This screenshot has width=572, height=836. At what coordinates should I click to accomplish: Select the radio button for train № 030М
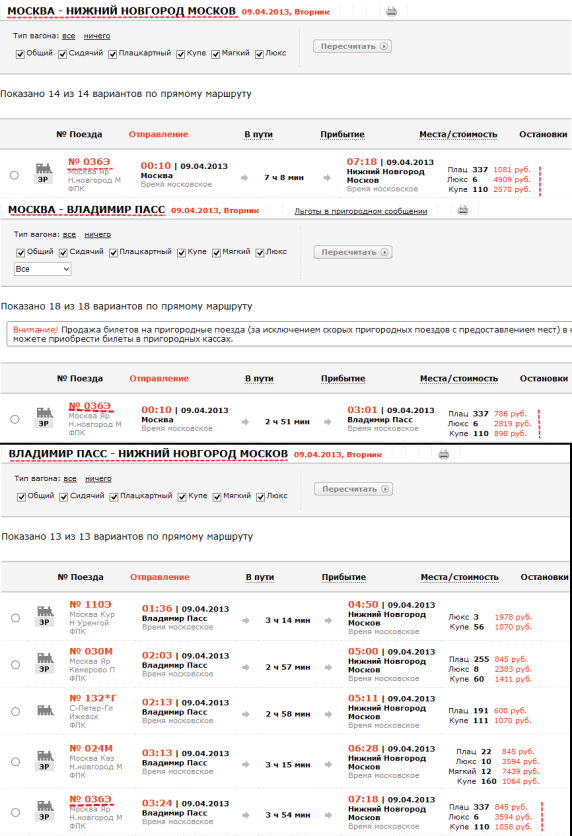[15, 664]
